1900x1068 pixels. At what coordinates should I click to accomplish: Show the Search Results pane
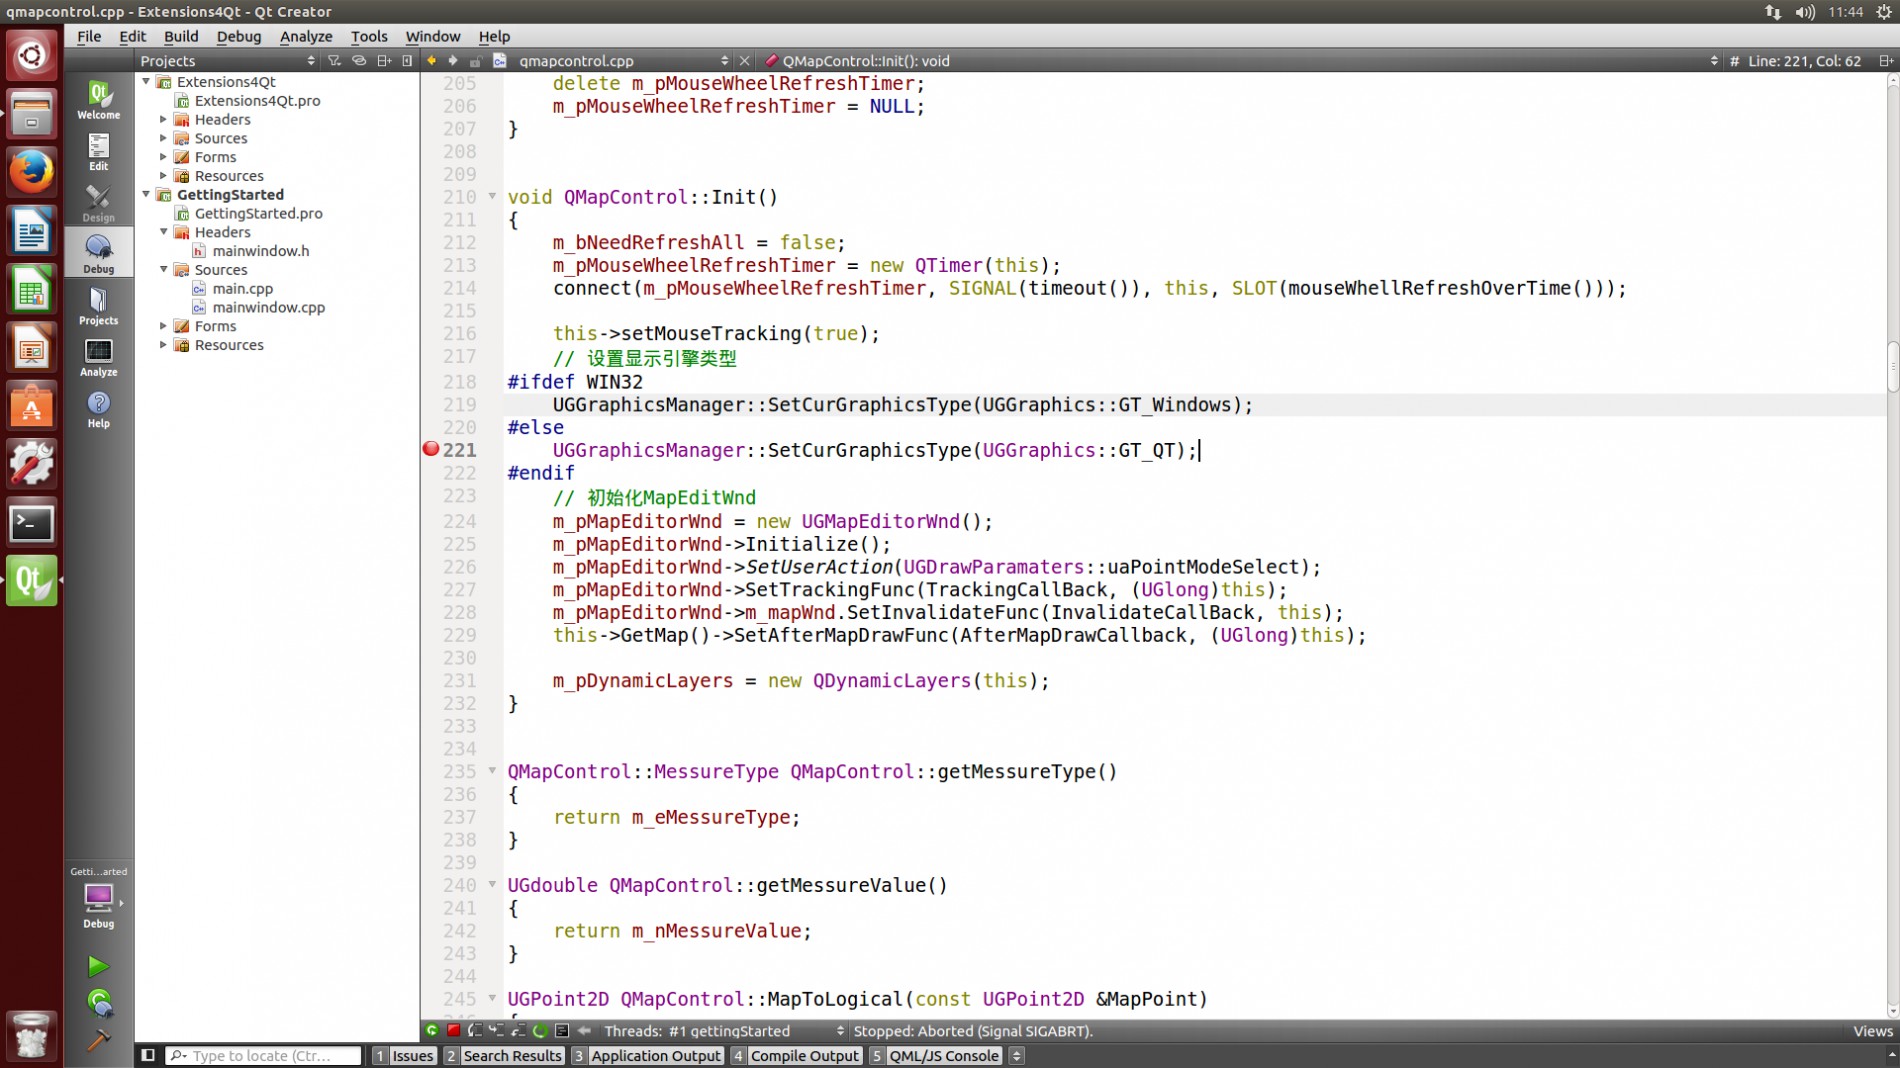click(504, 1055)
